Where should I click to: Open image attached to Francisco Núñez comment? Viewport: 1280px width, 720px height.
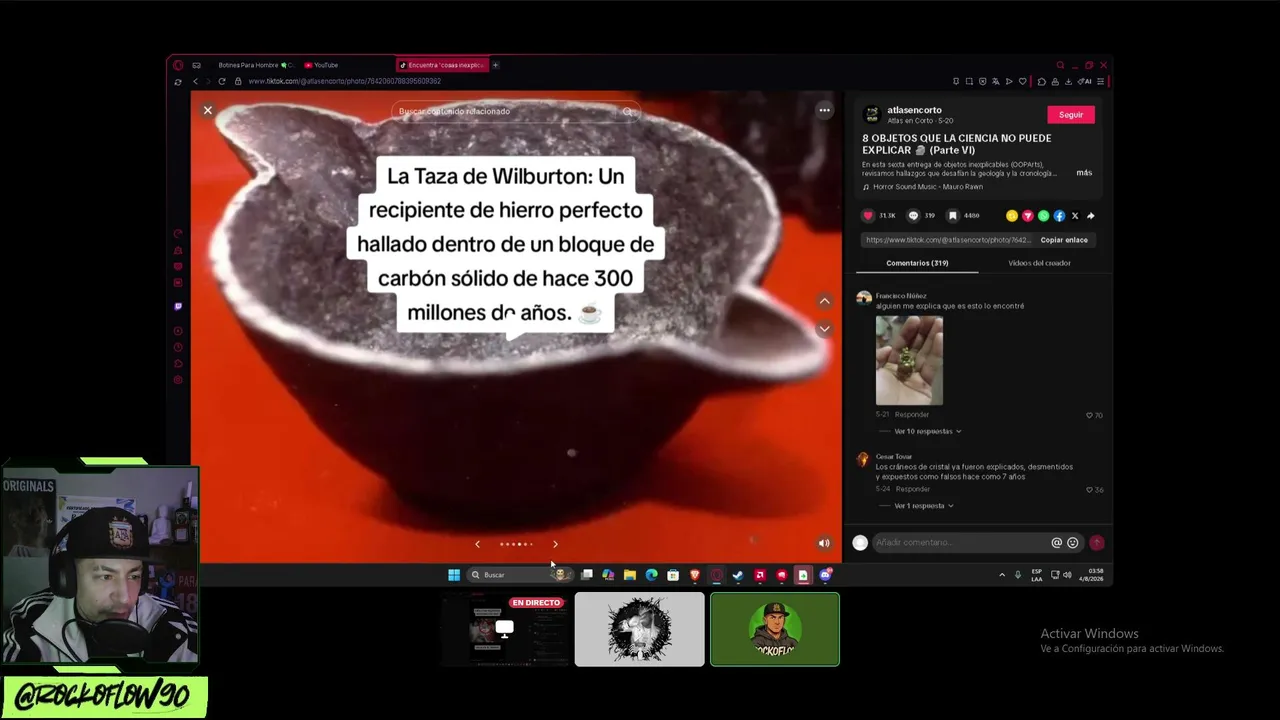pos(909,360)
